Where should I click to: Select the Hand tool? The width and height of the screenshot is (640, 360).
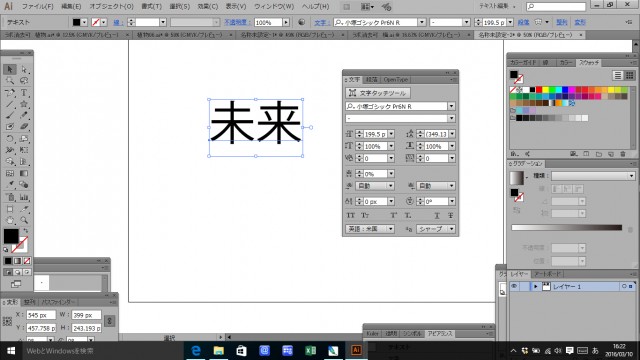coord(10,220)
